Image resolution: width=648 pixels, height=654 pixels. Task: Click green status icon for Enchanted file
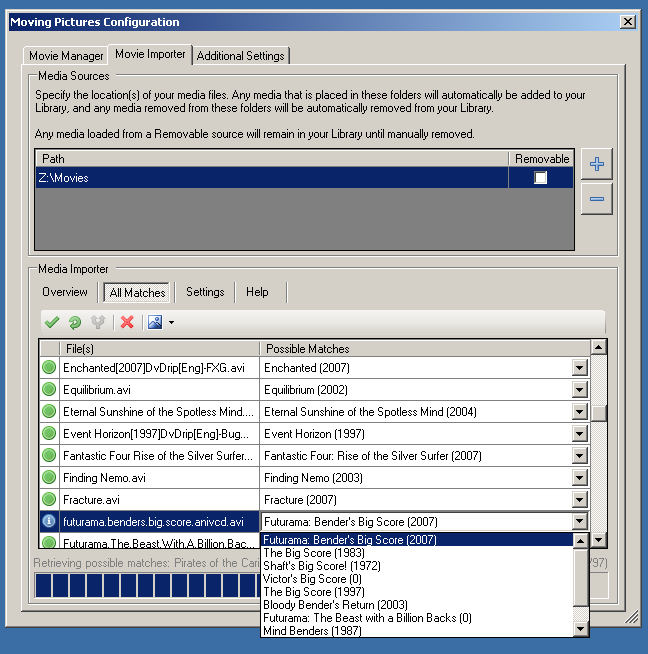tap(48, 368)
